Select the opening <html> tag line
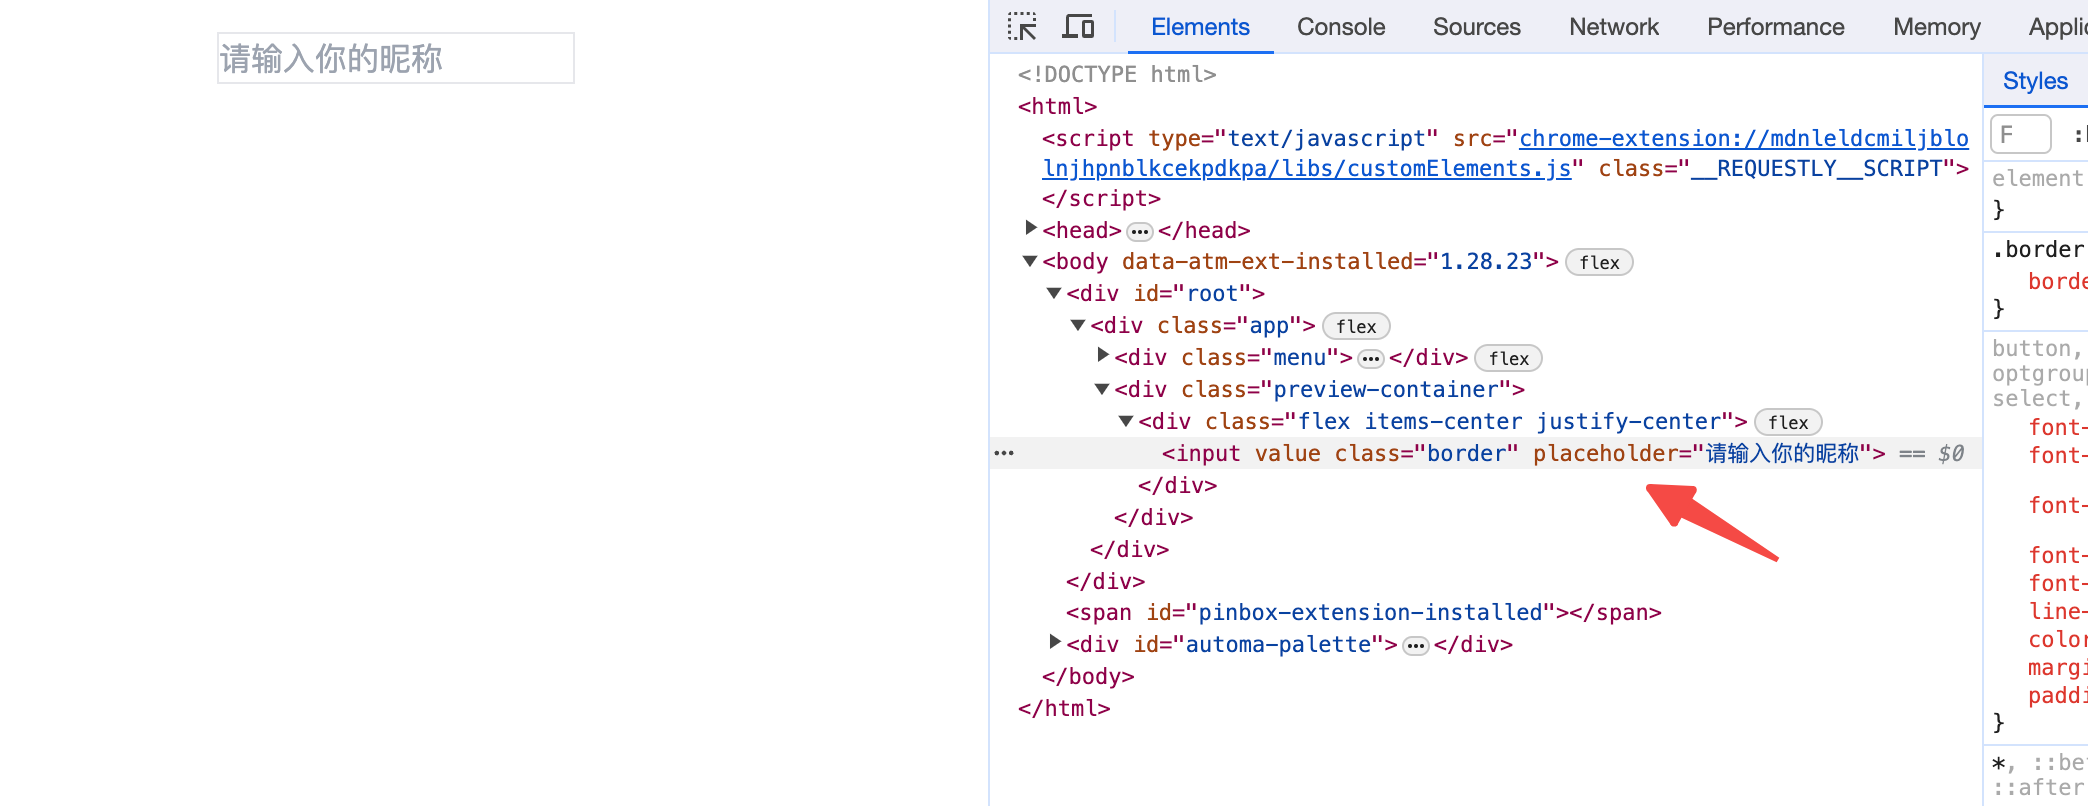 [x=1057, y=106]
